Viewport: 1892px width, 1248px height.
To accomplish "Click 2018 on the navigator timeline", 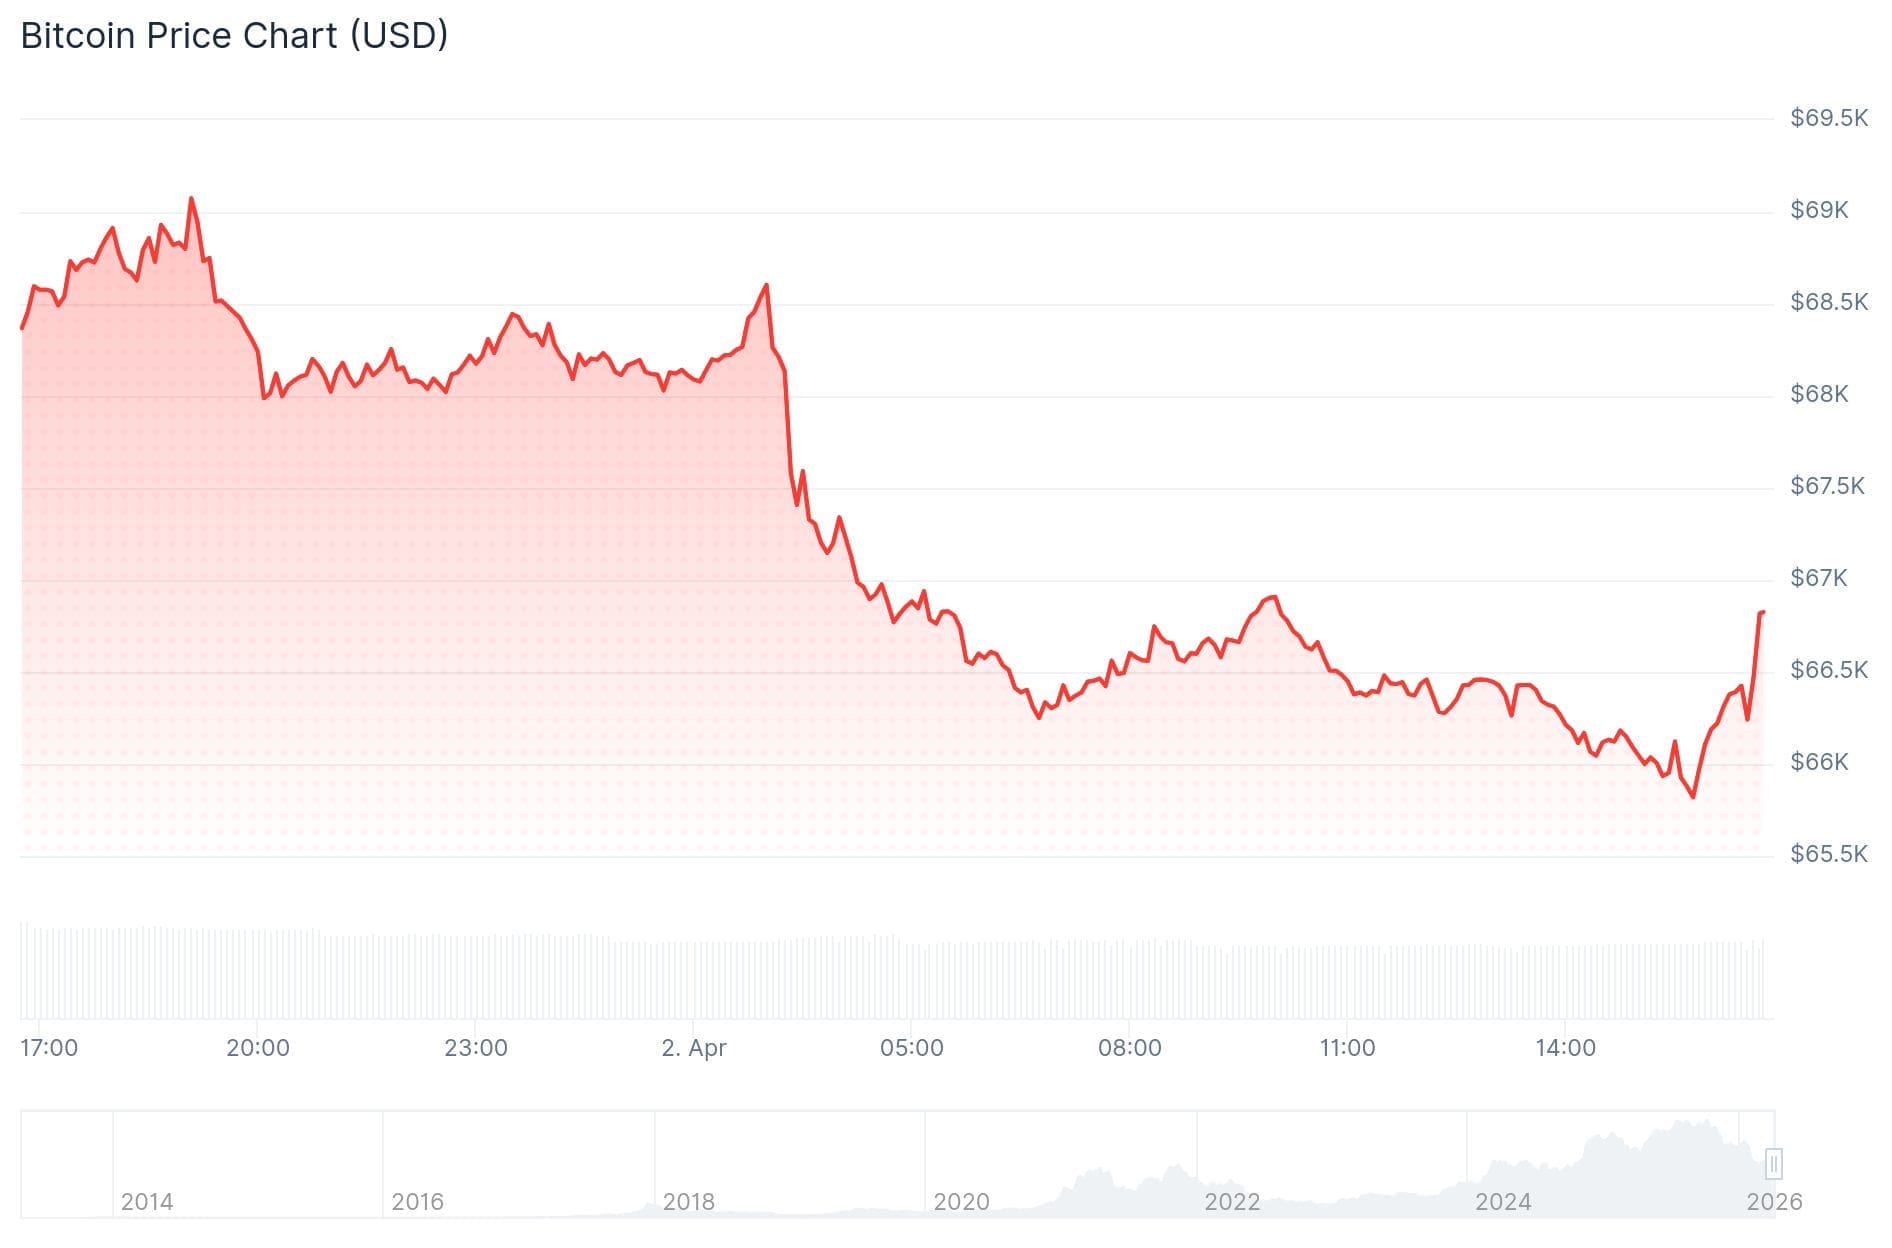I will click(689, 1201).
